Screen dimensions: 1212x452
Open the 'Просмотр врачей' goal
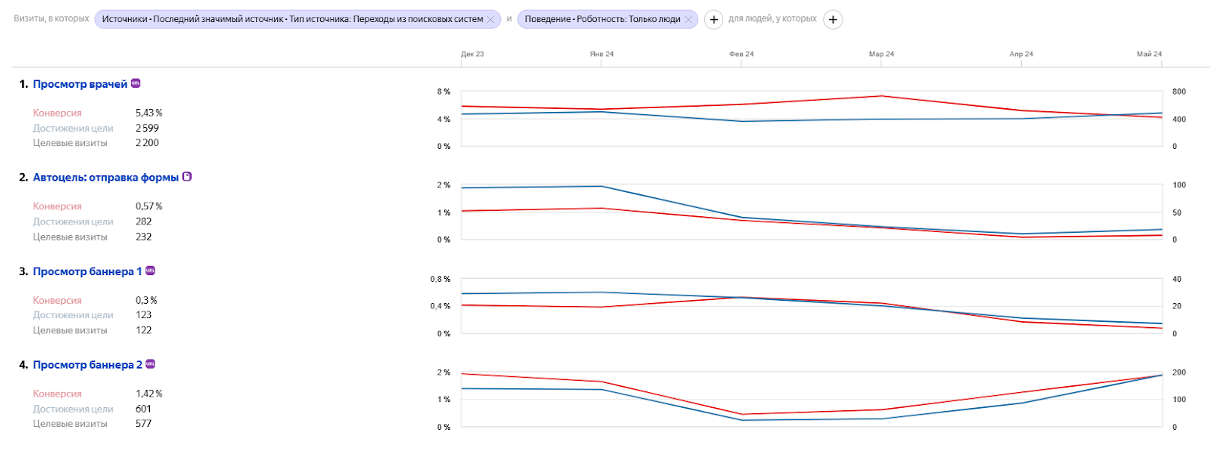[80, 84]
